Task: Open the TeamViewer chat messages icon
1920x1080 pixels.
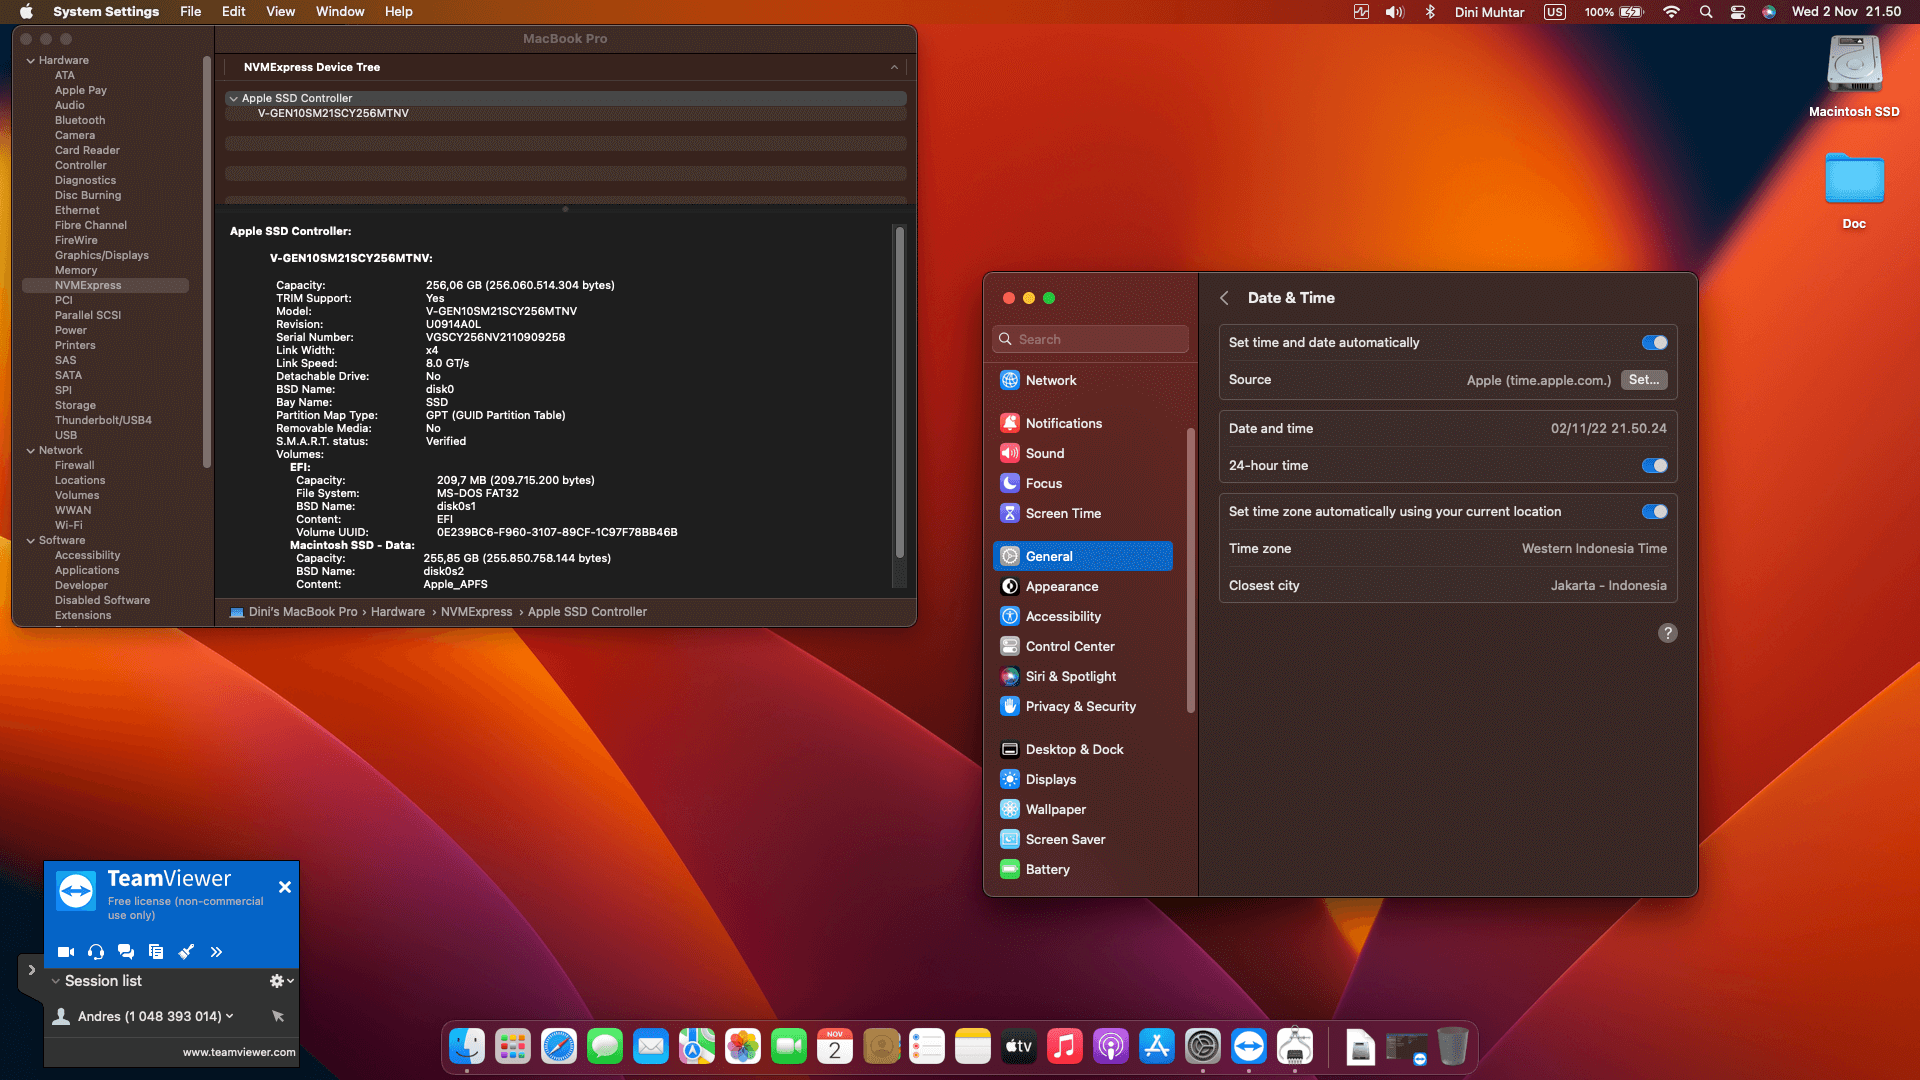Action: 126,952
